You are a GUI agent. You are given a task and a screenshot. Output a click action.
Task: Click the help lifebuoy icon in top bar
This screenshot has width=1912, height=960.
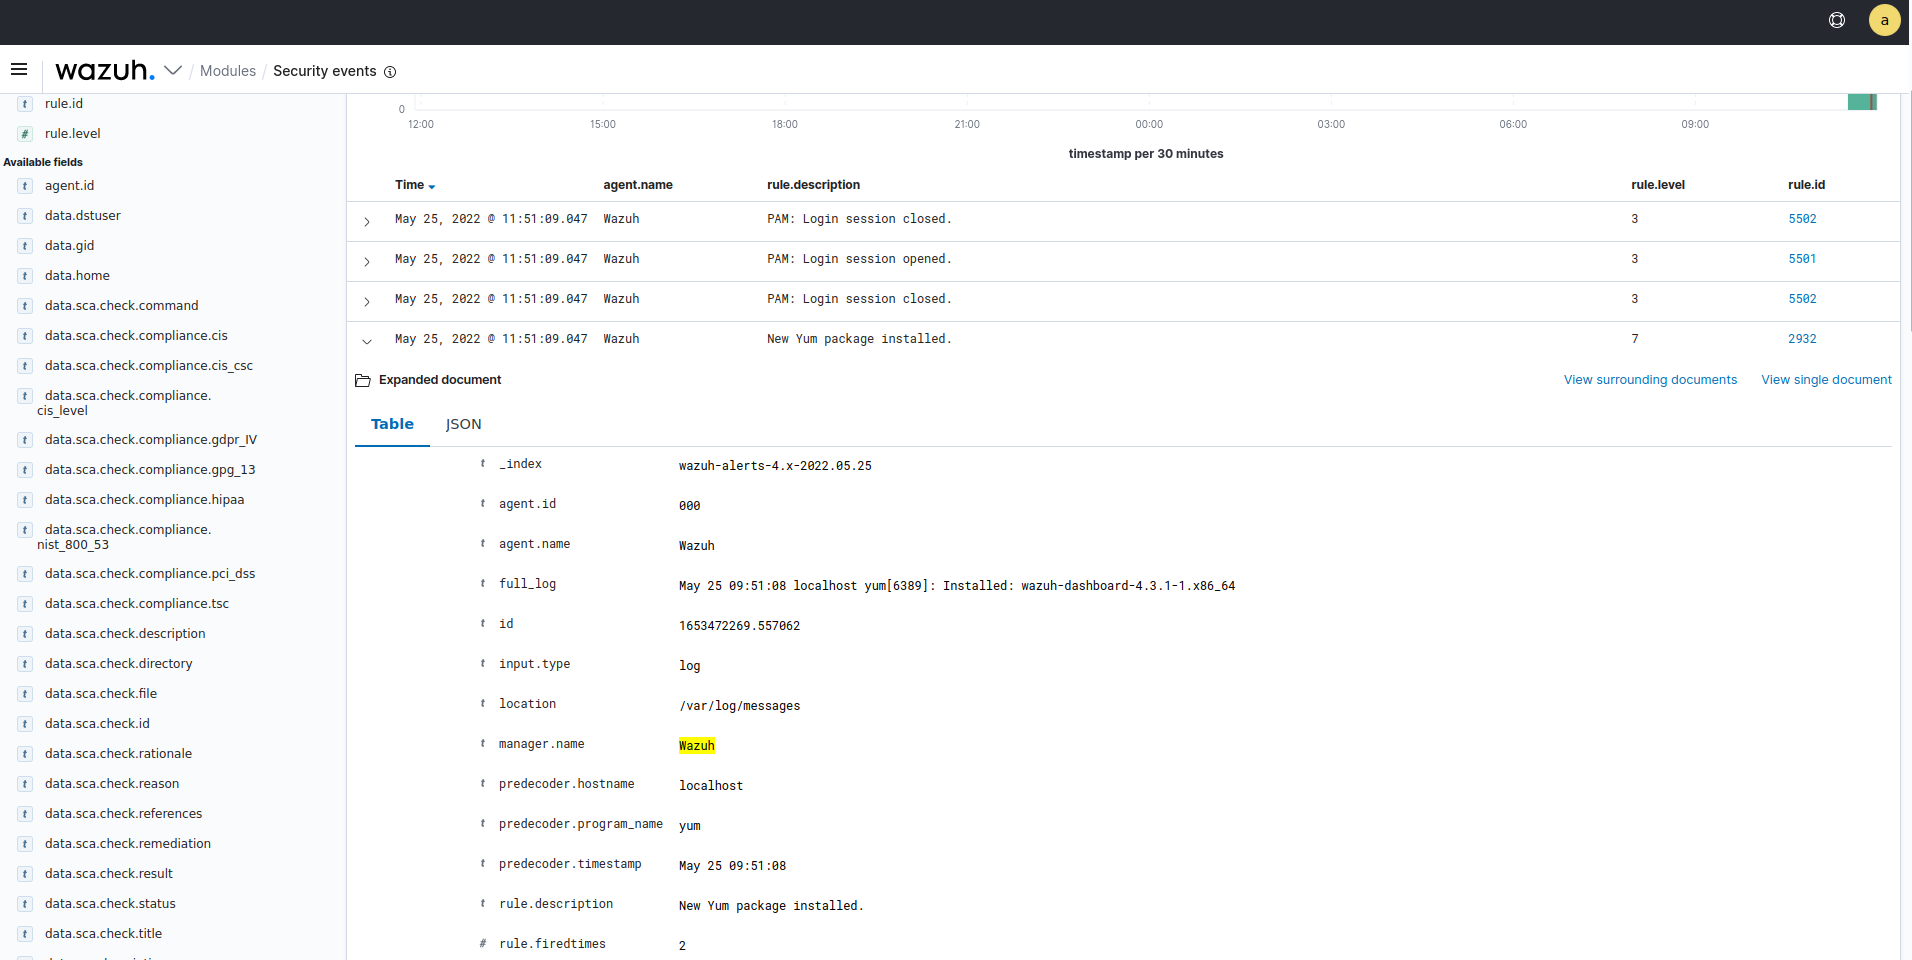point(1837,20)
